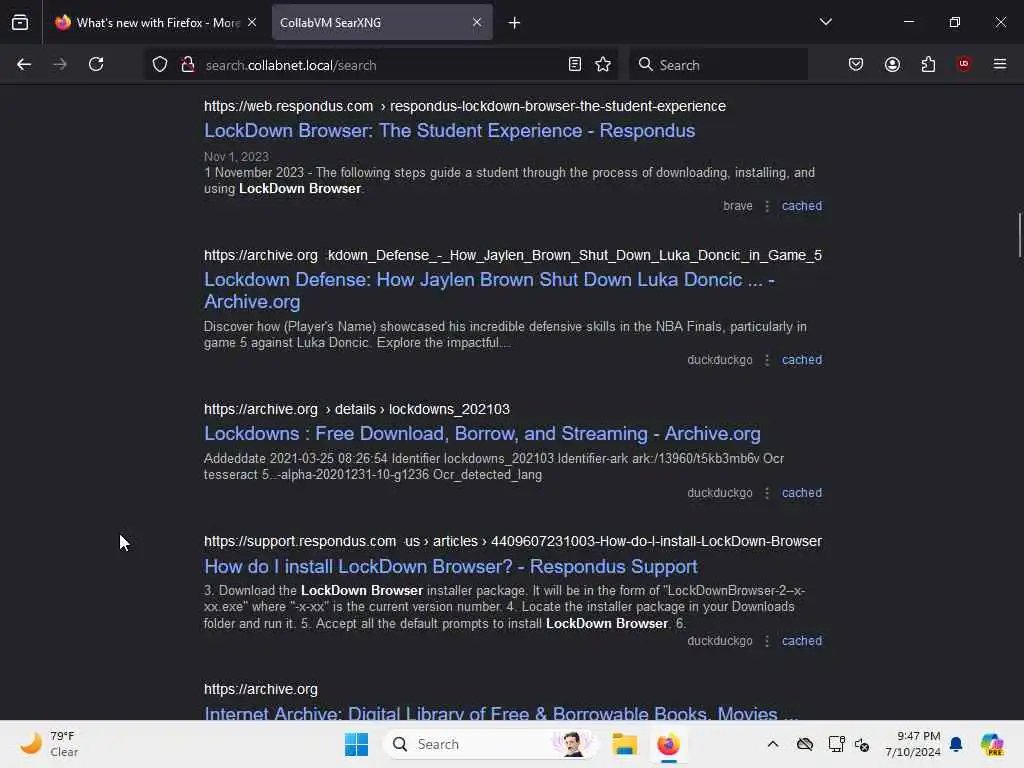
Task: Open the uBlock Origin extension icon
Action: pyautogui.click(x=963, y=64)
